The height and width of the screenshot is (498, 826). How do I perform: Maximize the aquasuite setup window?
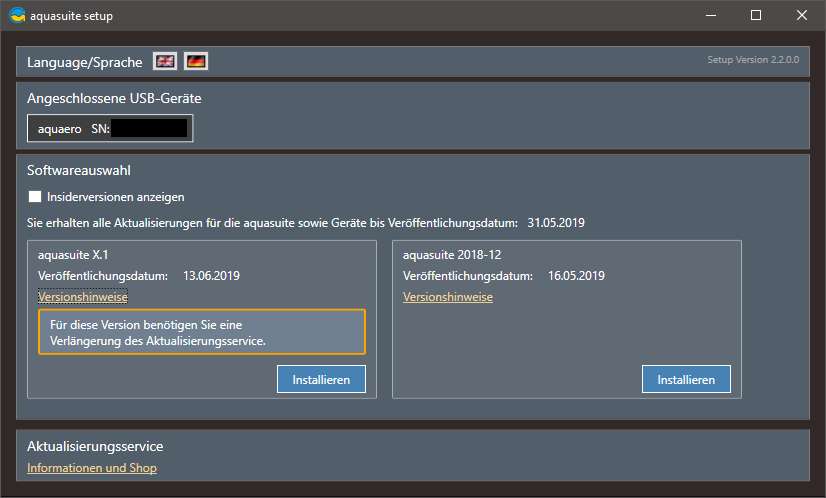click(756, 15)
